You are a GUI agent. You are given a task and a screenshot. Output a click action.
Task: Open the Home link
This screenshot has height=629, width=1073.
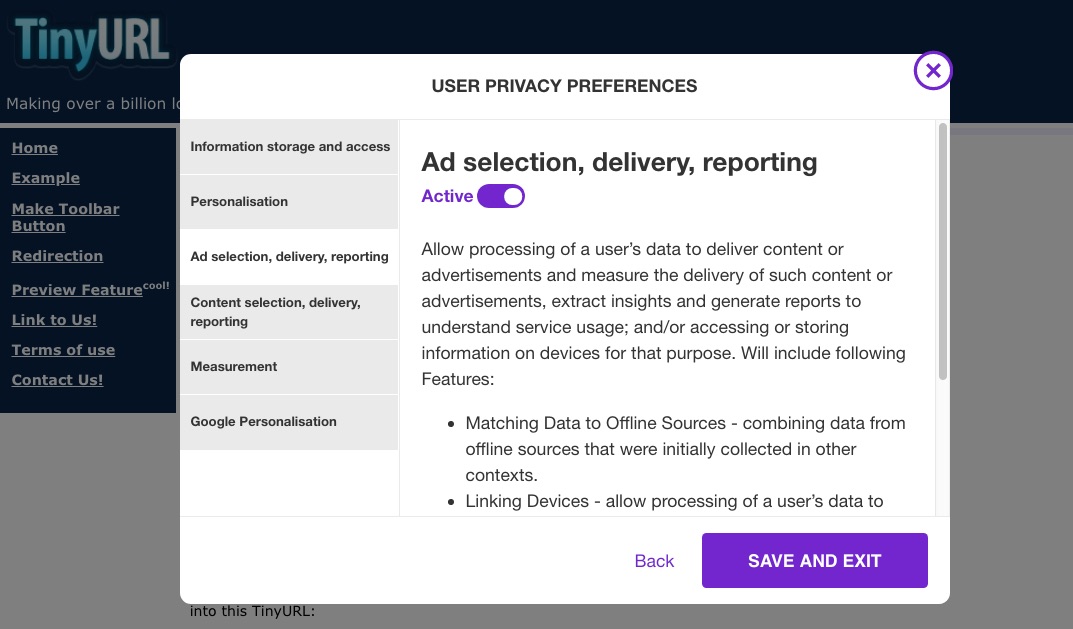[x=35, y=148]
